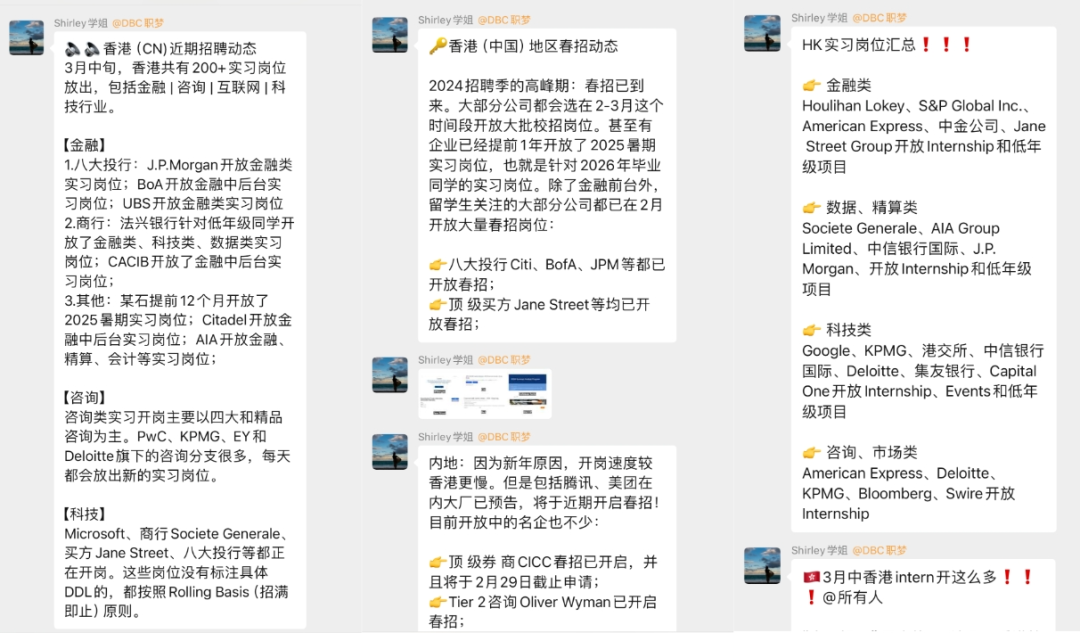Click @DBC职梦 tag above 近期招聘动态 message

138,23
